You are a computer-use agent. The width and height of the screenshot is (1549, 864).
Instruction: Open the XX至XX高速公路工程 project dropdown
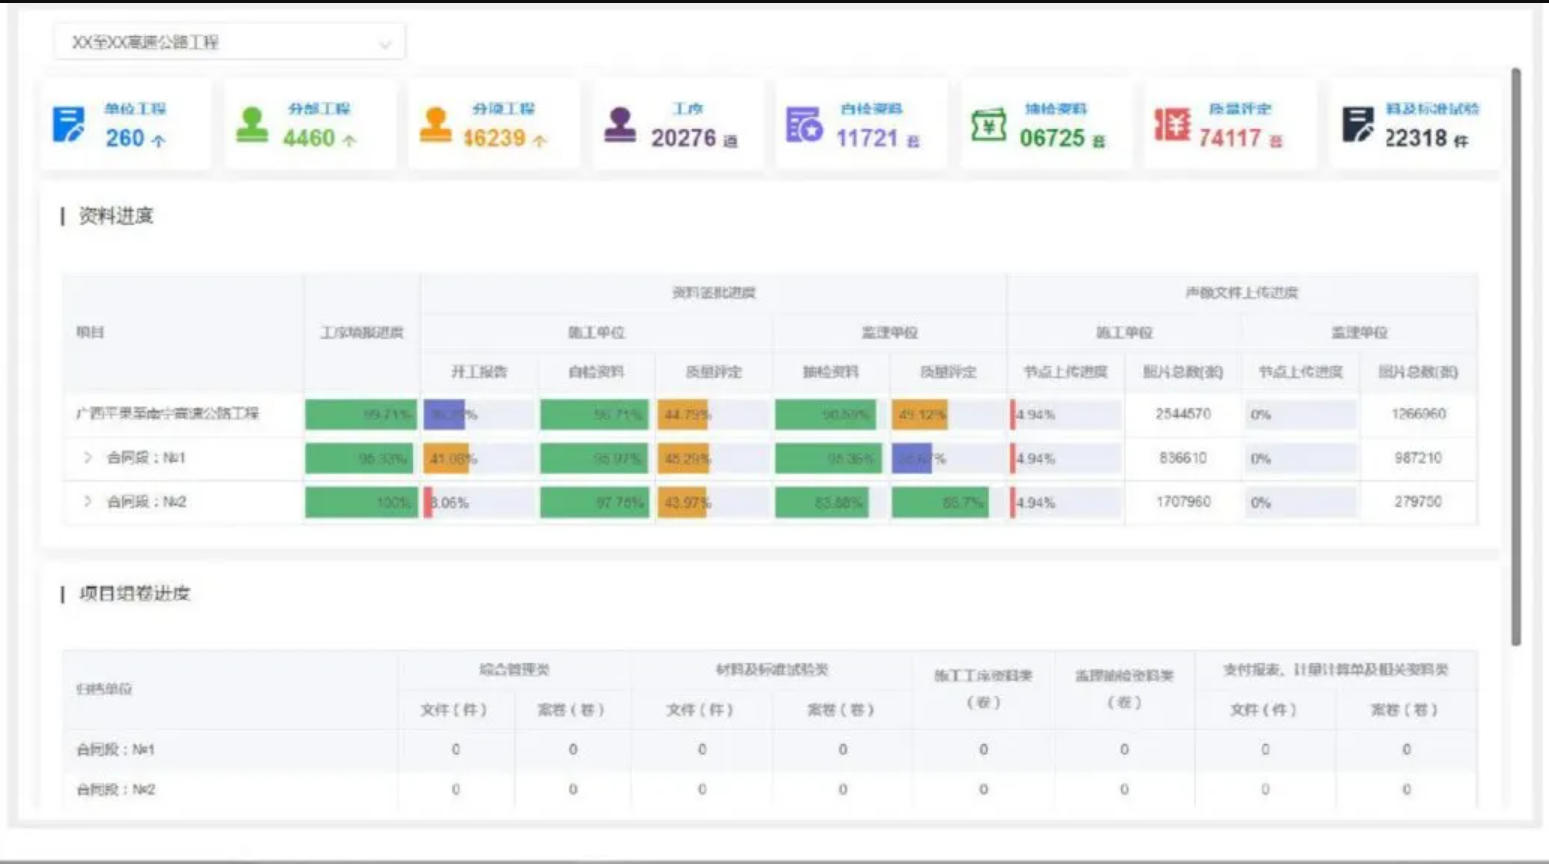(228, 41)
